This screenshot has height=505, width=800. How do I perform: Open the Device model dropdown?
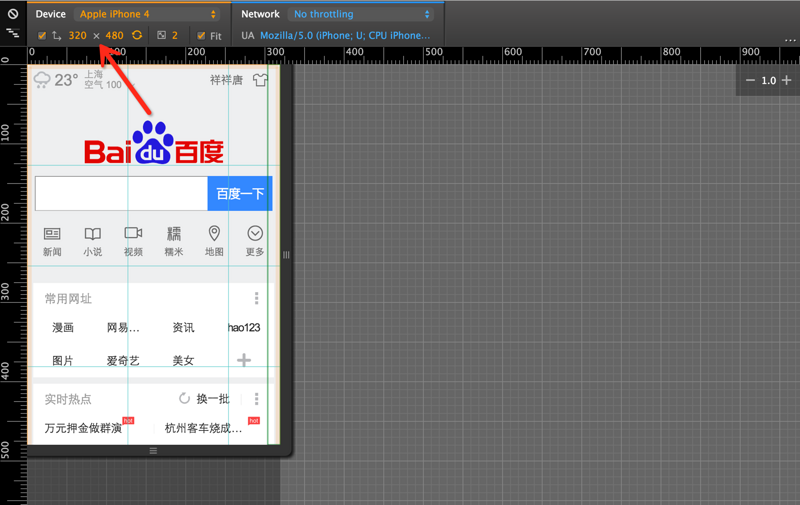pos(147,14)
